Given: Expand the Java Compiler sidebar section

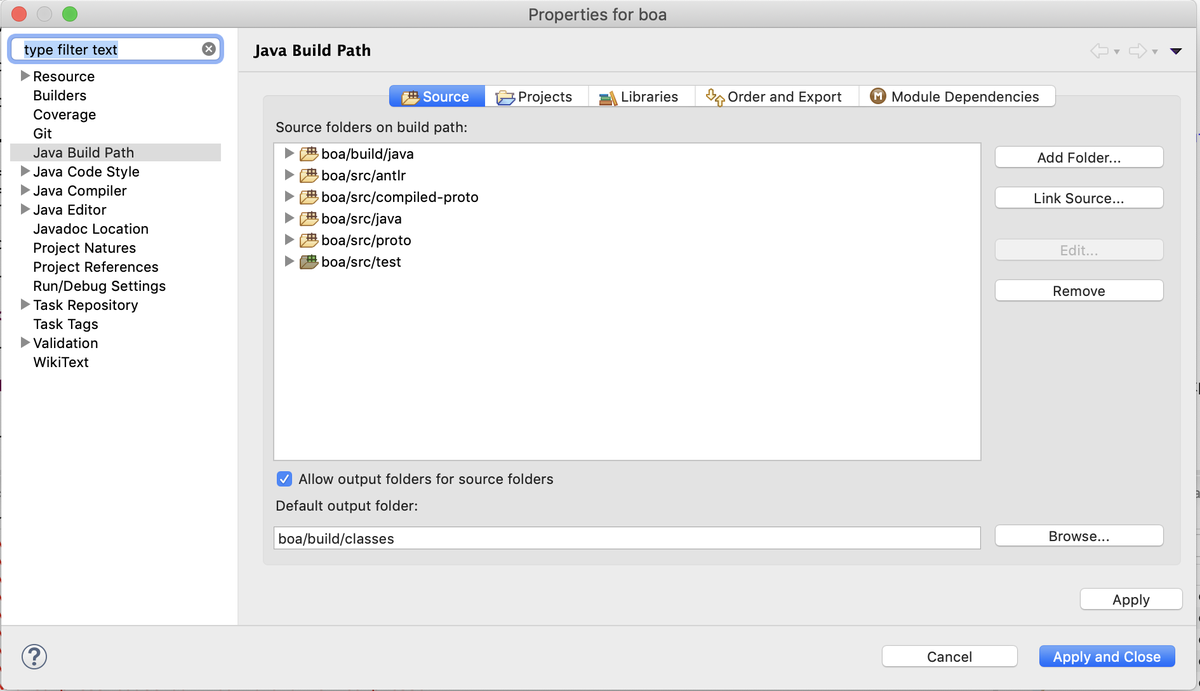Looking at the screenshot, I should tap(24, 190).
